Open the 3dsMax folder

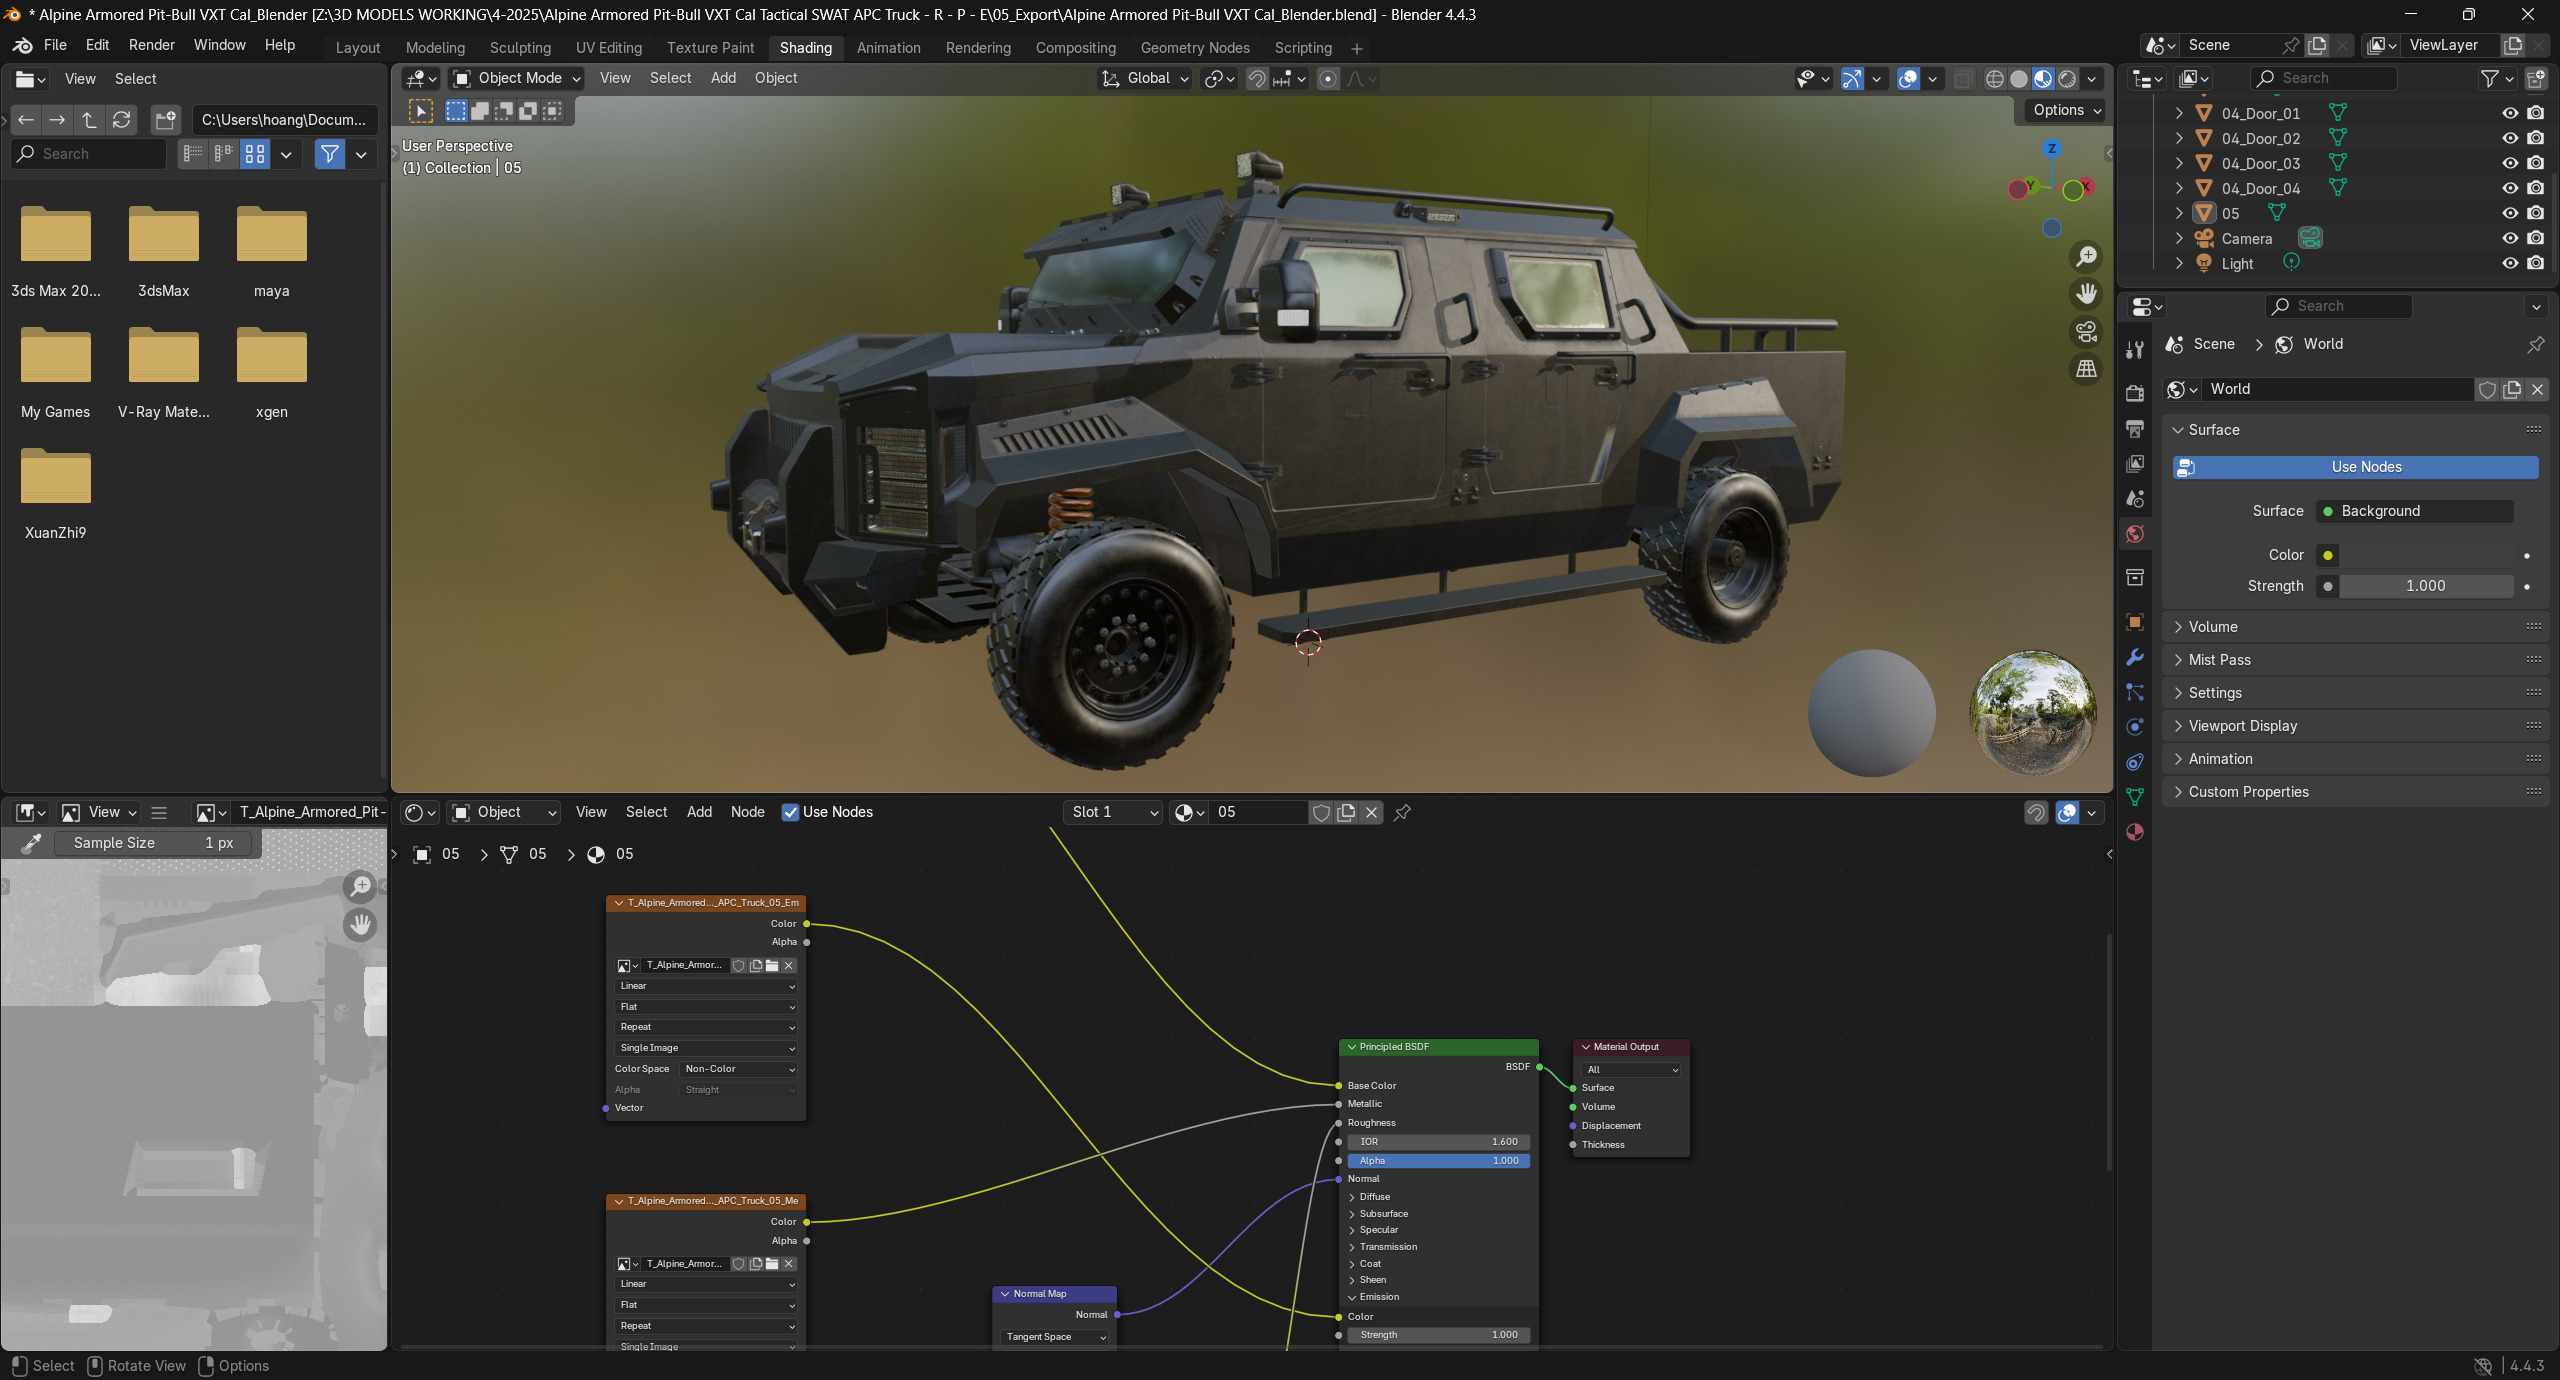164,252
